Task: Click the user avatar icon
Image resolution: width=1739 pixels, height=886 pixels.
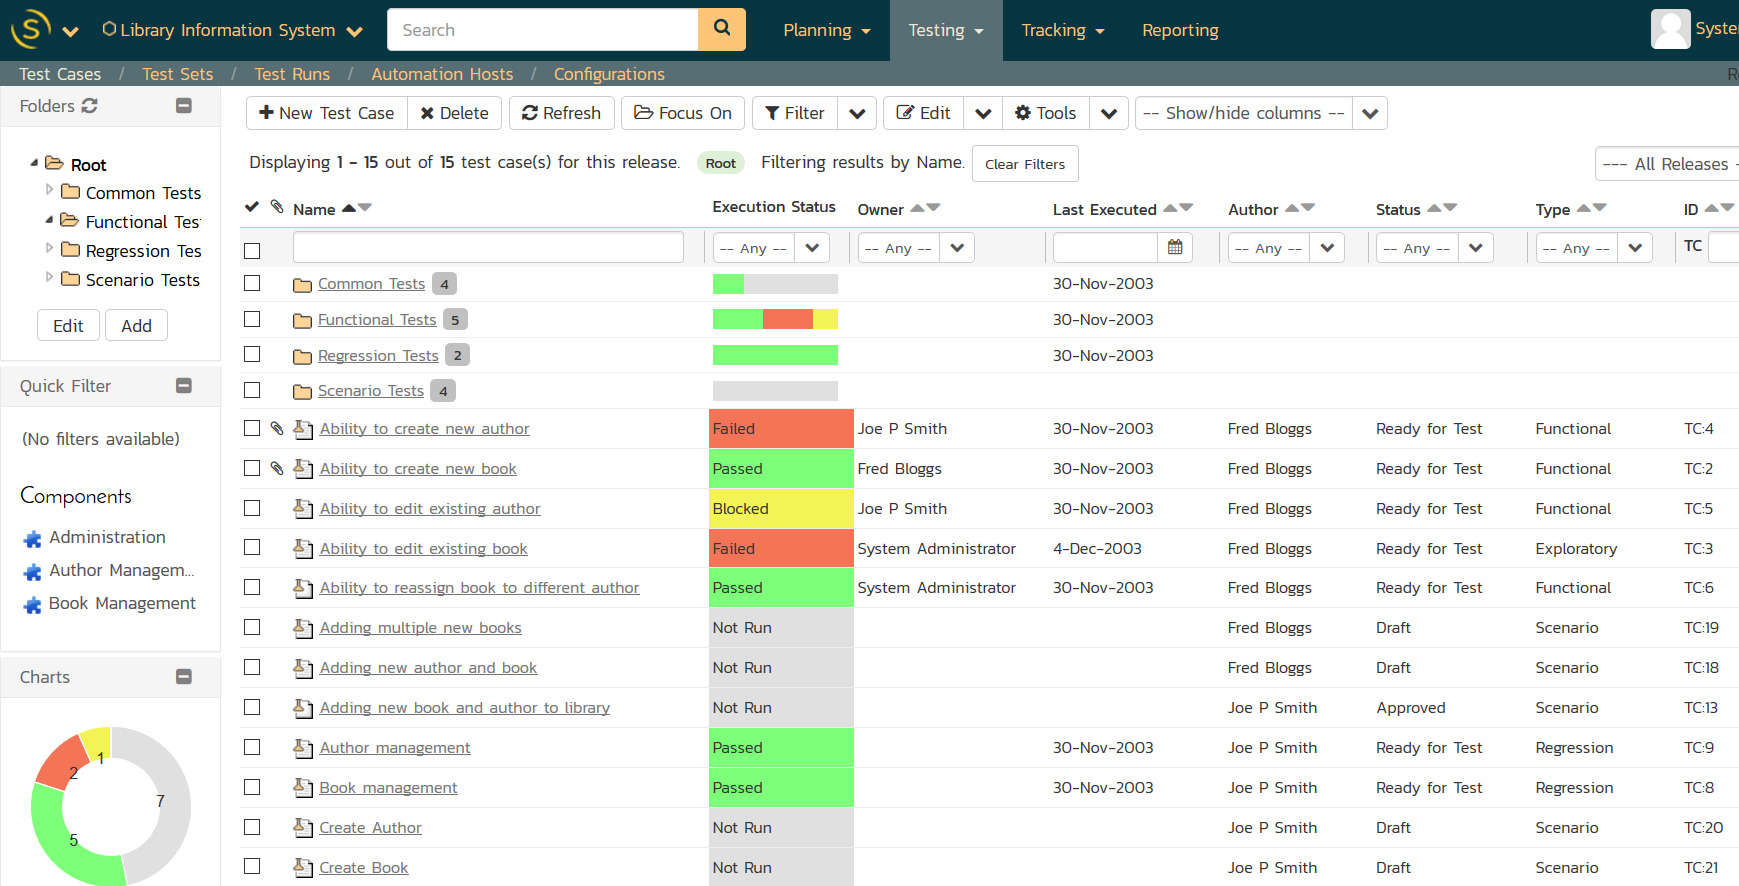Action: tap(1670, 29)
